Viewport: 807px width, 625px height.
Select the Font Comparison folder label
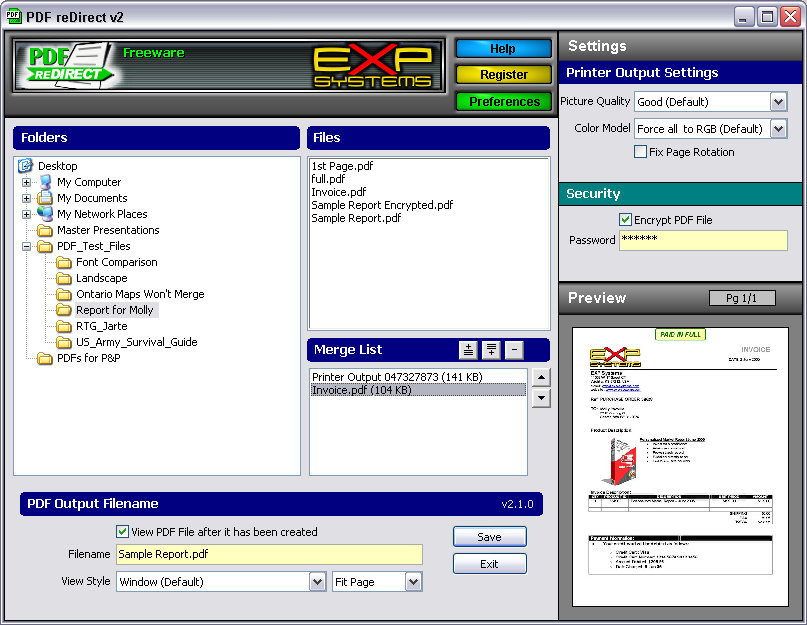click(116, 262)
